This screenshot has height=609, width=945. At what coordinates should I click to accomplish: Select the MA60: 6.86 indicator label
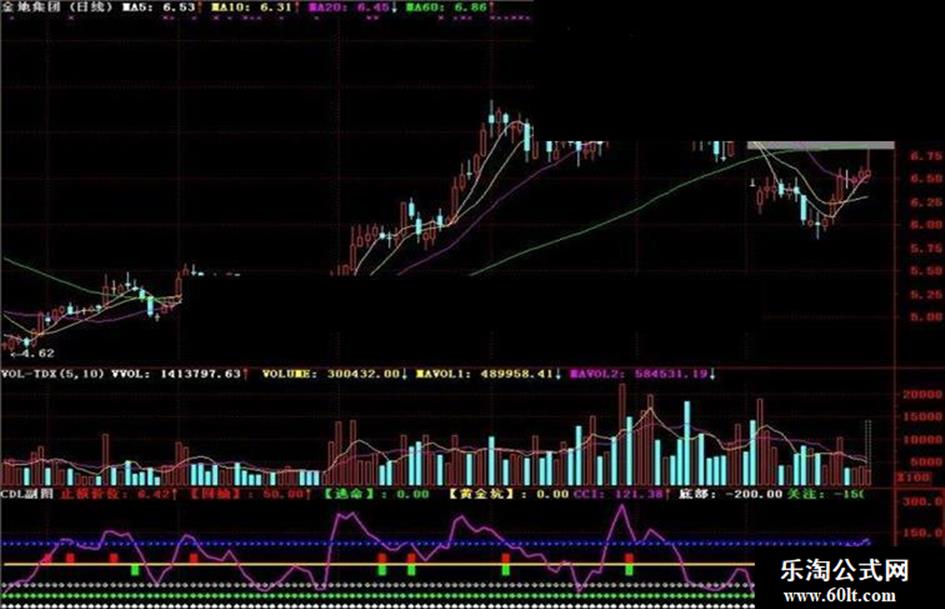coord(449,7)
